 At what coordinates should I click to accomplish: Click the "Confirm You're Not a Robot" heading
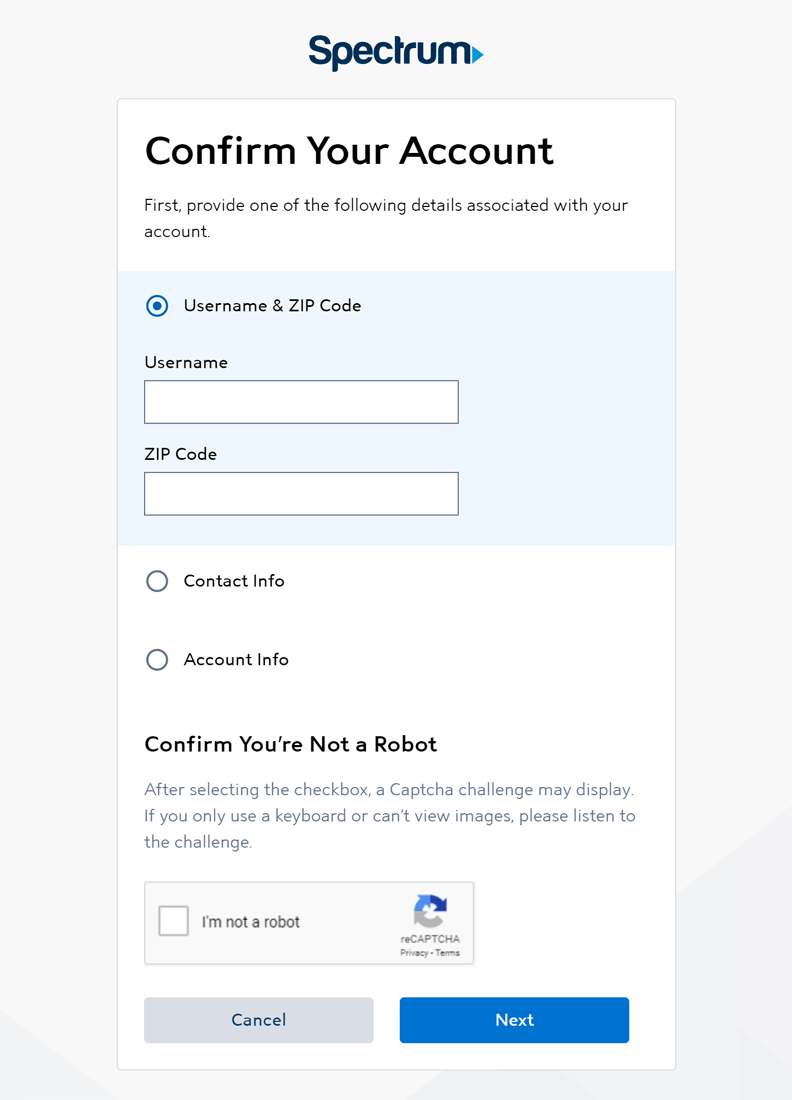[x=290, y=744]
